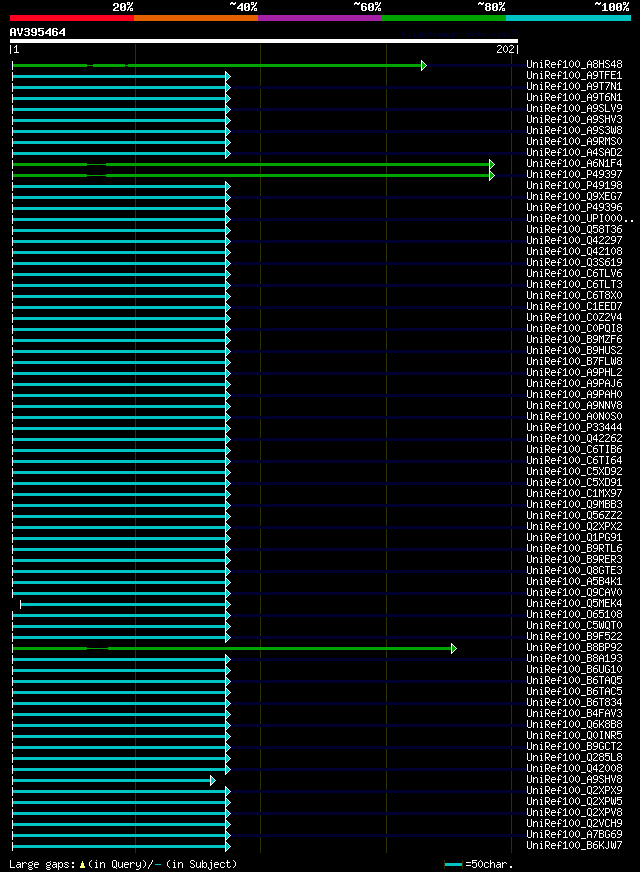This screenshot has width=640, height=872.
Task: Select the UniRef100_Q42297 entry
Action: [x=574, y=241]
